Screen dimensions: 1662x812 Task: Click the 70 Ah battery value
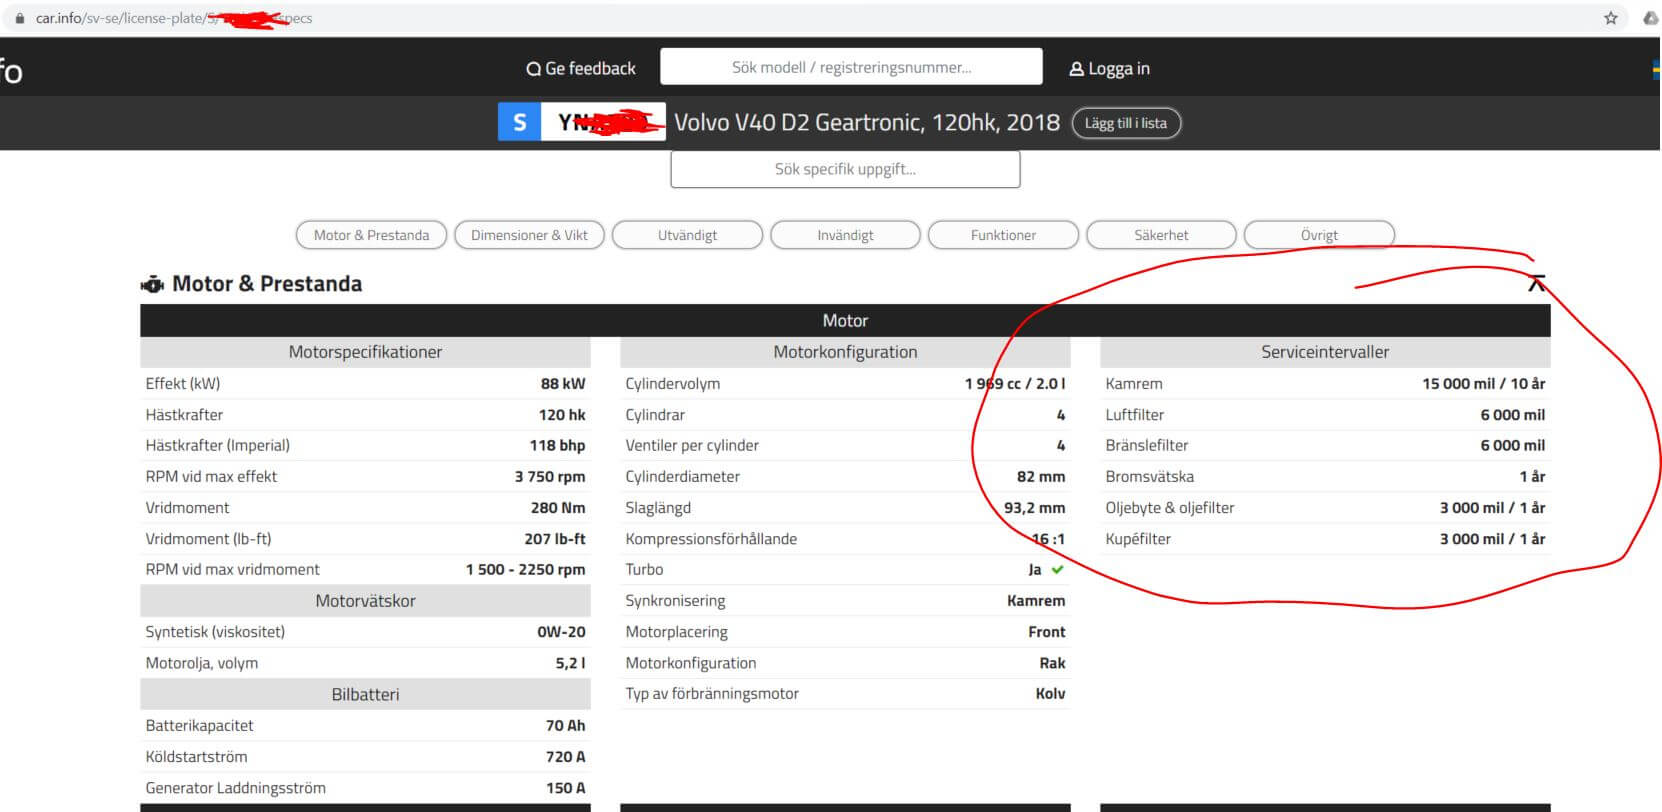[x=566, y=726]
